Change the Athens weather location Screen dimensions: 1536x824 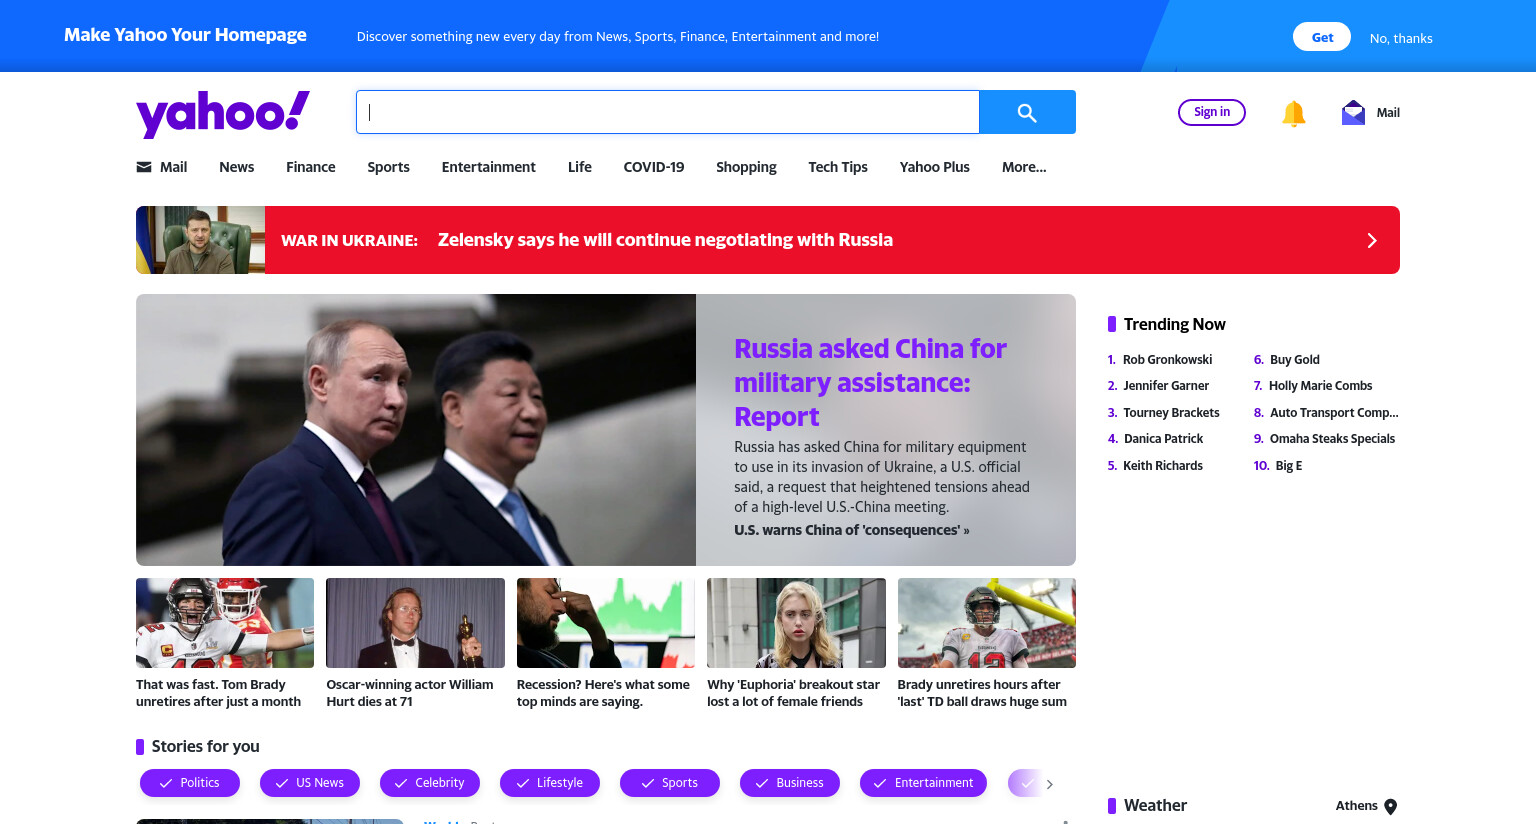click(1366, 806)
